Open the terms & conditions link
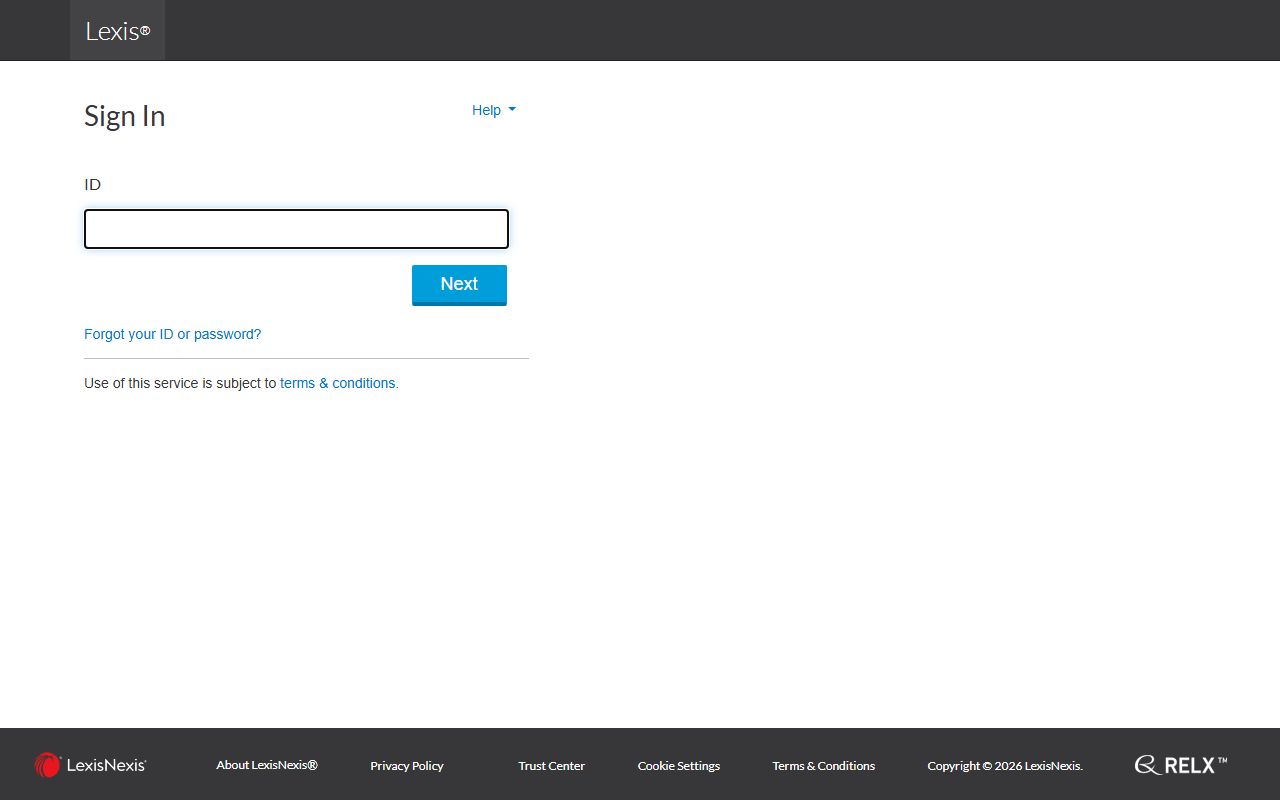The width and height of the screenshot is (1280, 800). 339,383
